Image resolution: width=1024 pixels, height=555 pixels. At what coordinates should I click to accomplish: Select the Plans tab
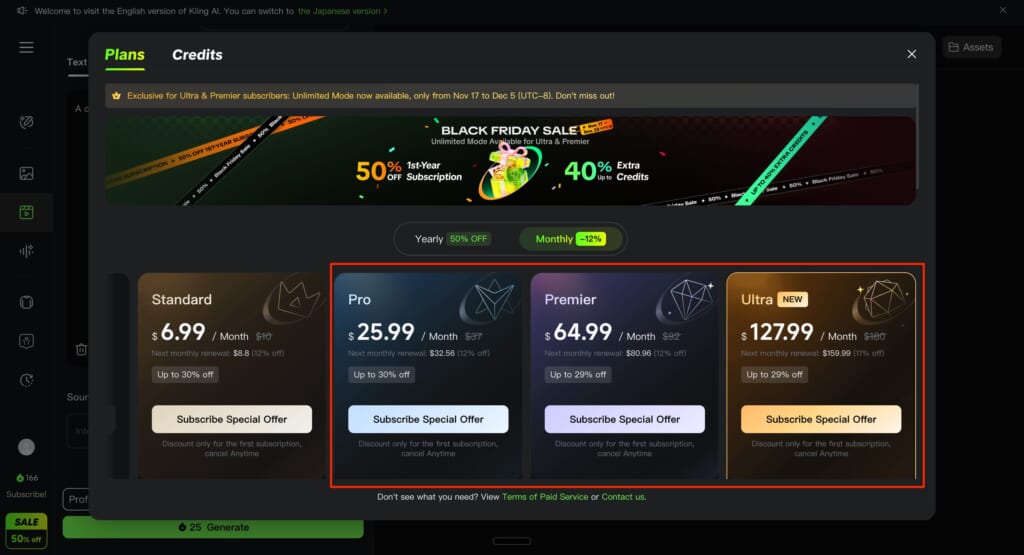125,55
